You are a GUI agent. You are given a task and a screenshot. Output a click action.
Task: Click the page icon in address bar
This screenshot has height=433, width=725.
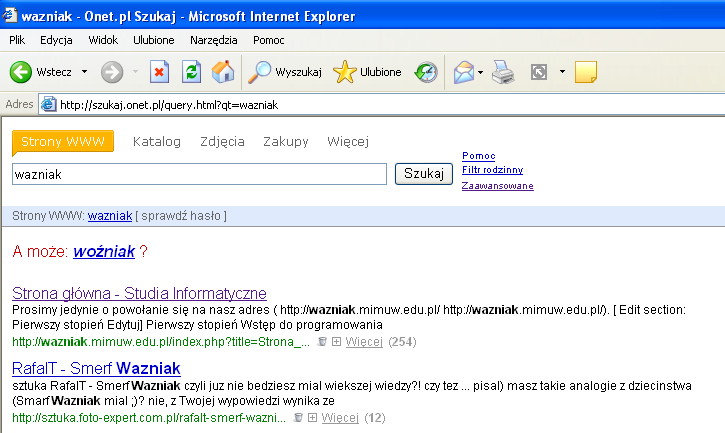pos(48,105)
